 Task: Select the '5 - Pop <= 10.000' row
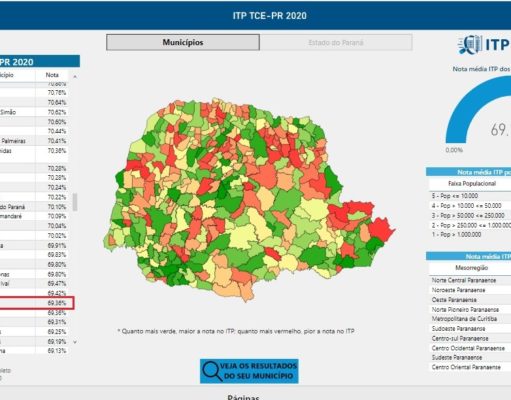pyautogui.click(x=470, y=196)
